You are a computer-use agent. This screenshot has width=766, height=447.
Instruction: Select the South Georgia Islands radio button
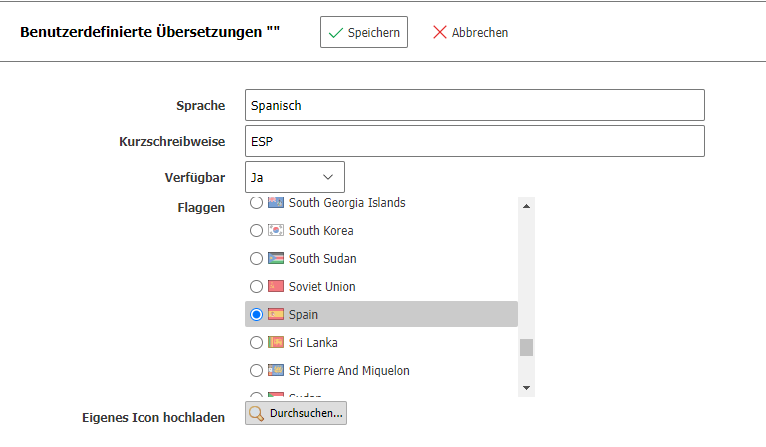pos(257,203)
